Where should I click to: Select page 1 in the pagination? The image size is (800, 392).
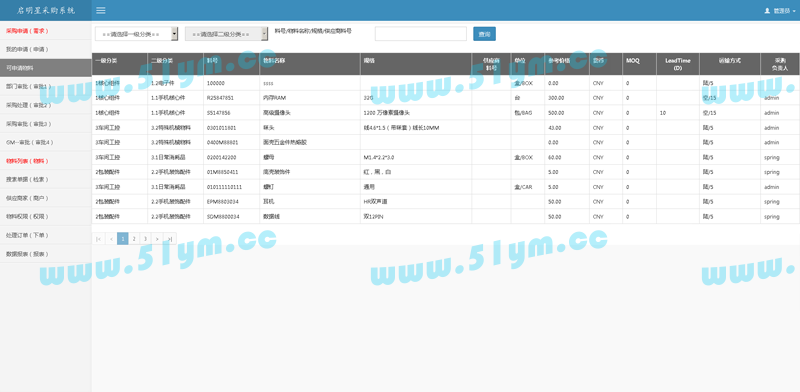coord(122,238)
